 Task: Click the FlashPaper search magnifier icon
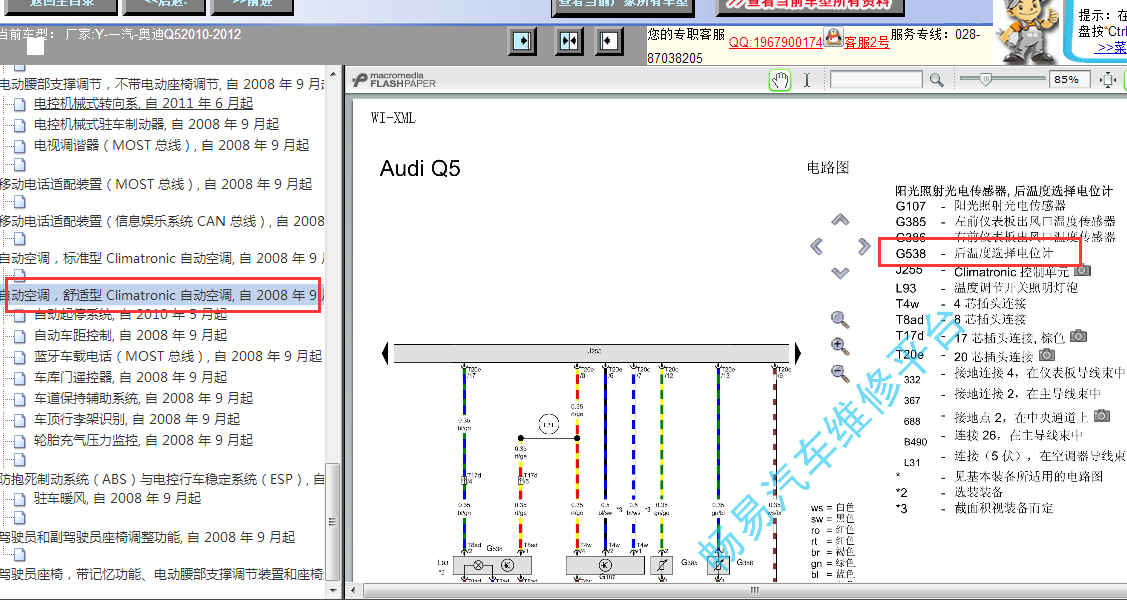pos(936,80)
